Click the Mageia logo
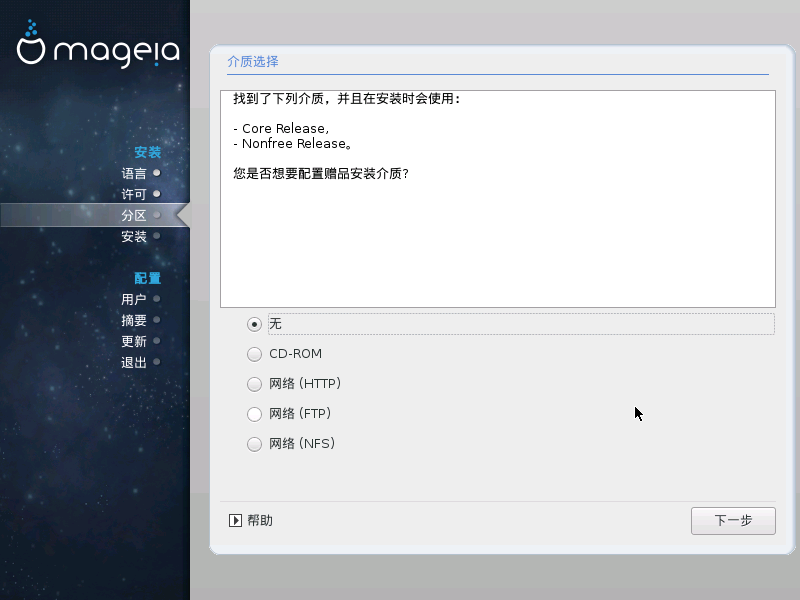 tap(97, 44)
